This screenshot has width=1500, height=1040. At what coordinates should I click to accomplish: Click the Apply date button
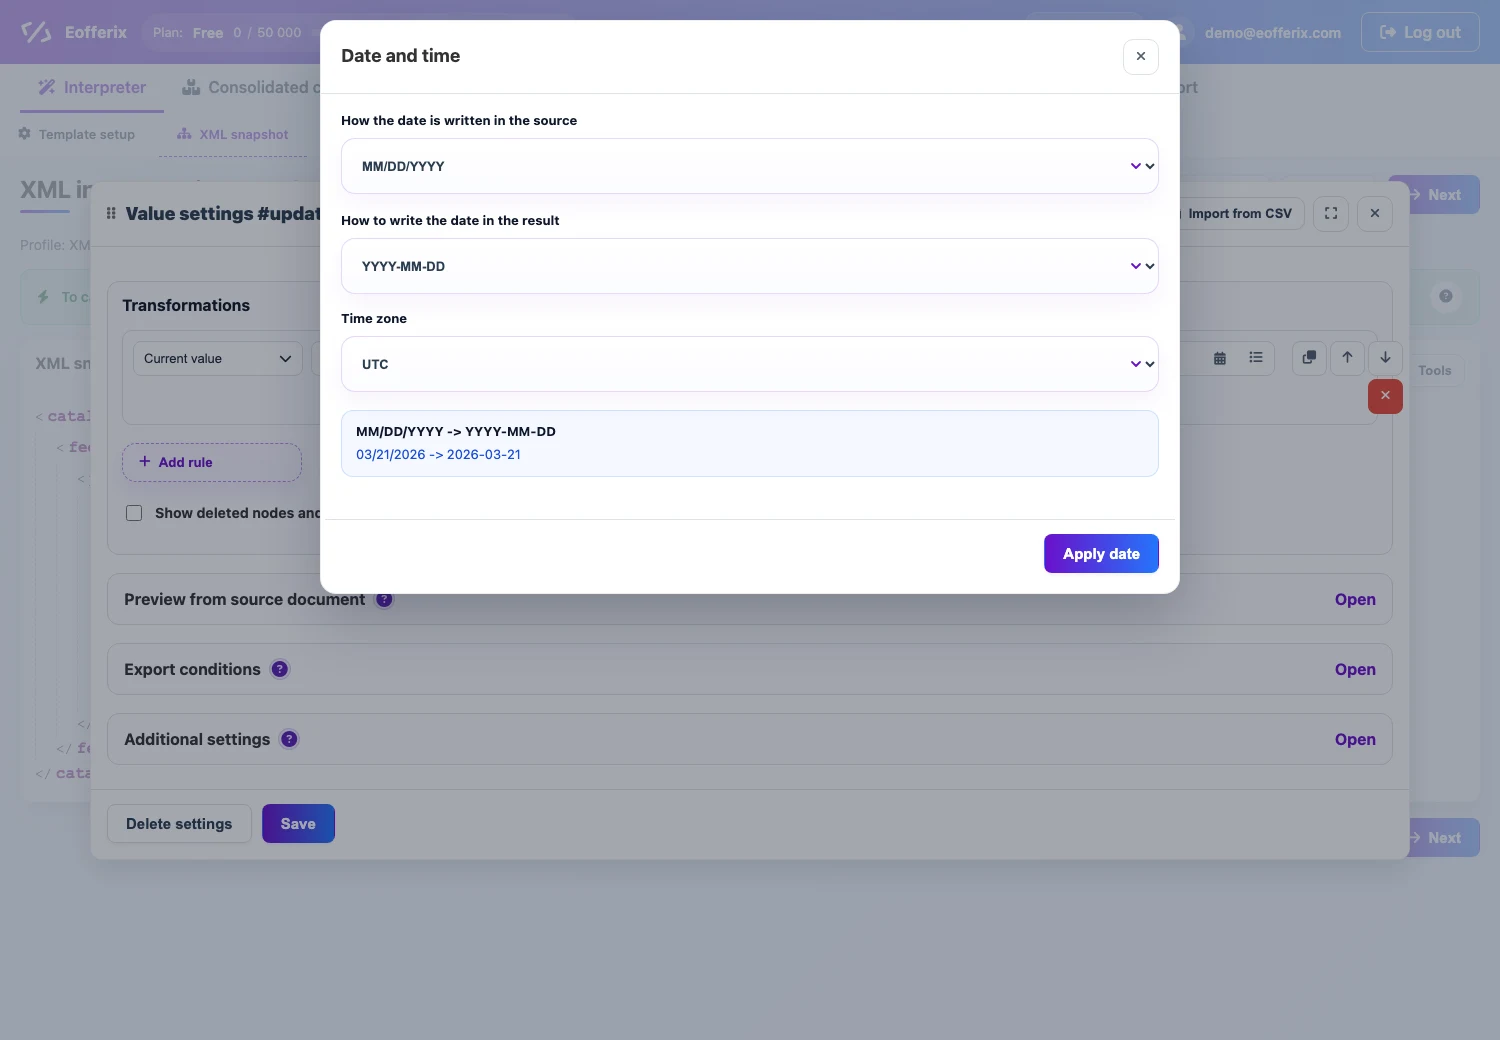pyautogui.click(x=1101, y=554)
